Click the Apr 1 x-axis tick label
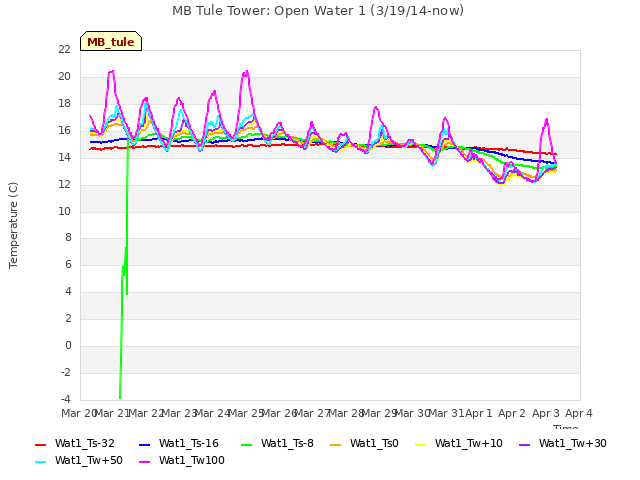This screenshot has height=480, width=640. pyautogui.click(x=479, y=413)
